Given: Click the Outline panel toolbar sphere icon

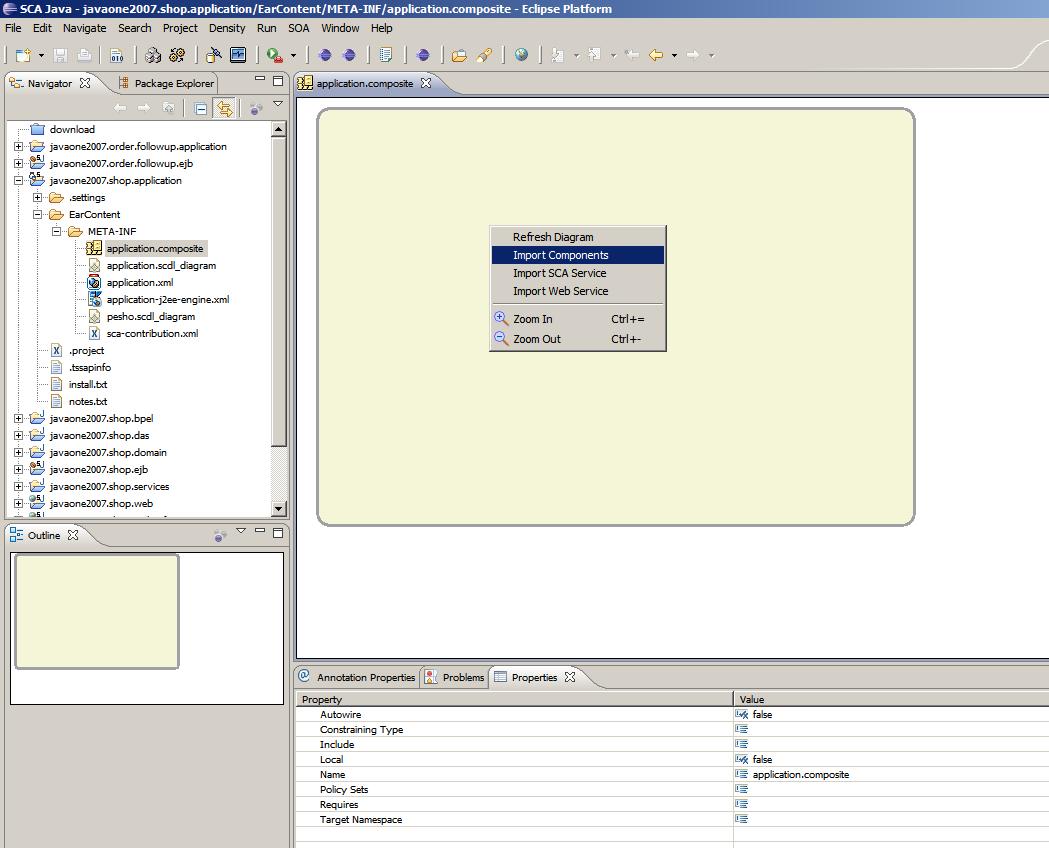Looking at the screenshot, I should point(219,535).
